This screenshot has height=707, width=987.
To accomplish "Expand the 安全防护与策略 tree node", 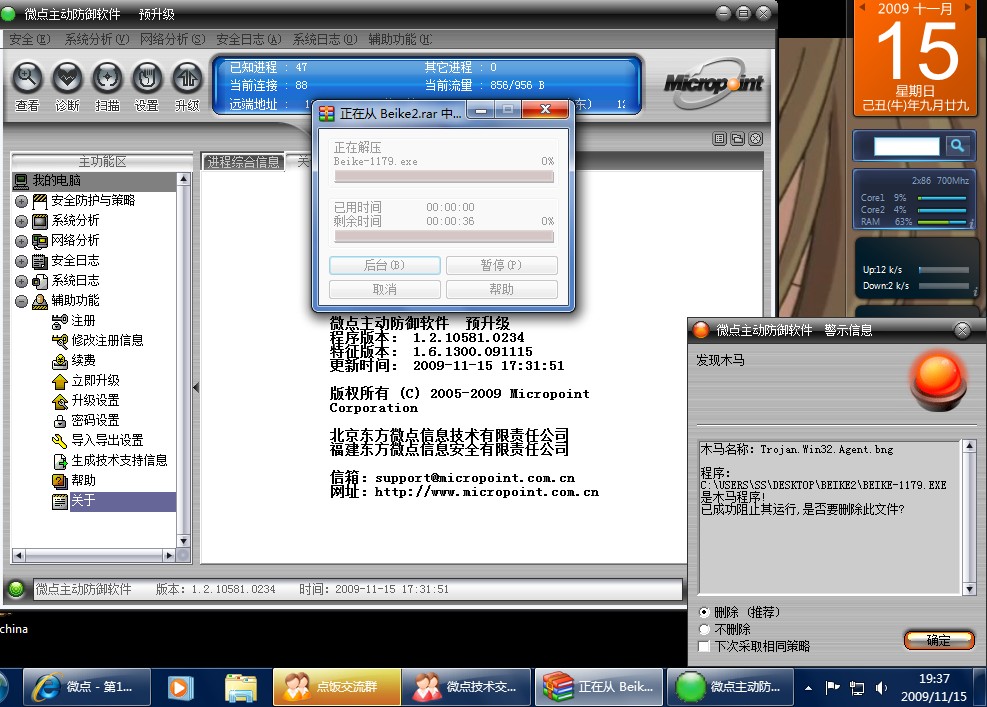I will (21, 201).
